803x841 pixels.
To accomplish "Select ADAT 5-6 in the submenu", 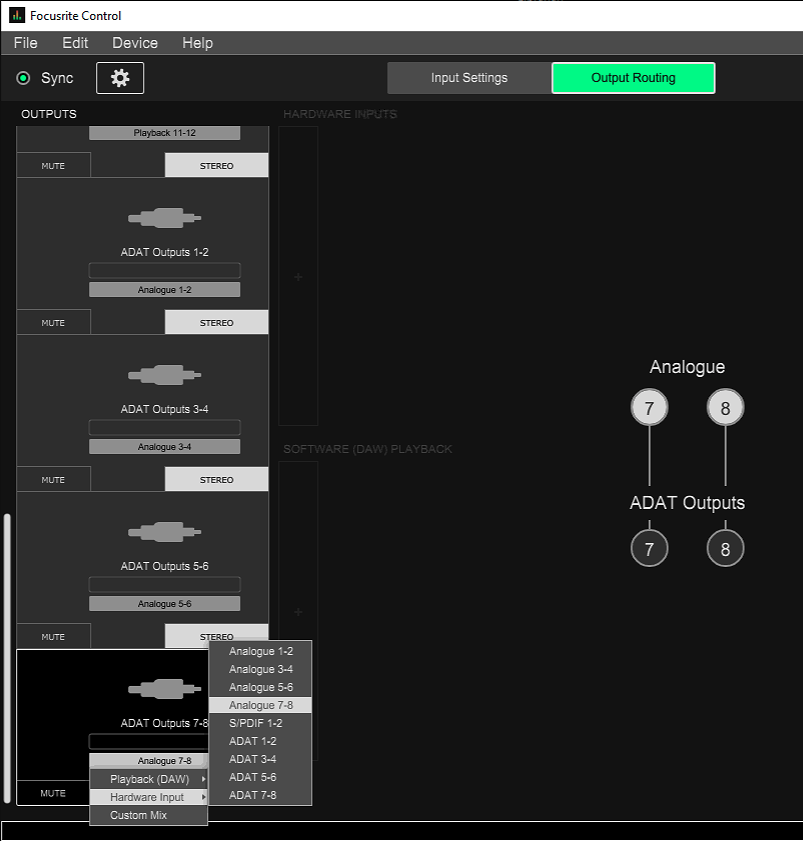I will [x=260, y=777].
